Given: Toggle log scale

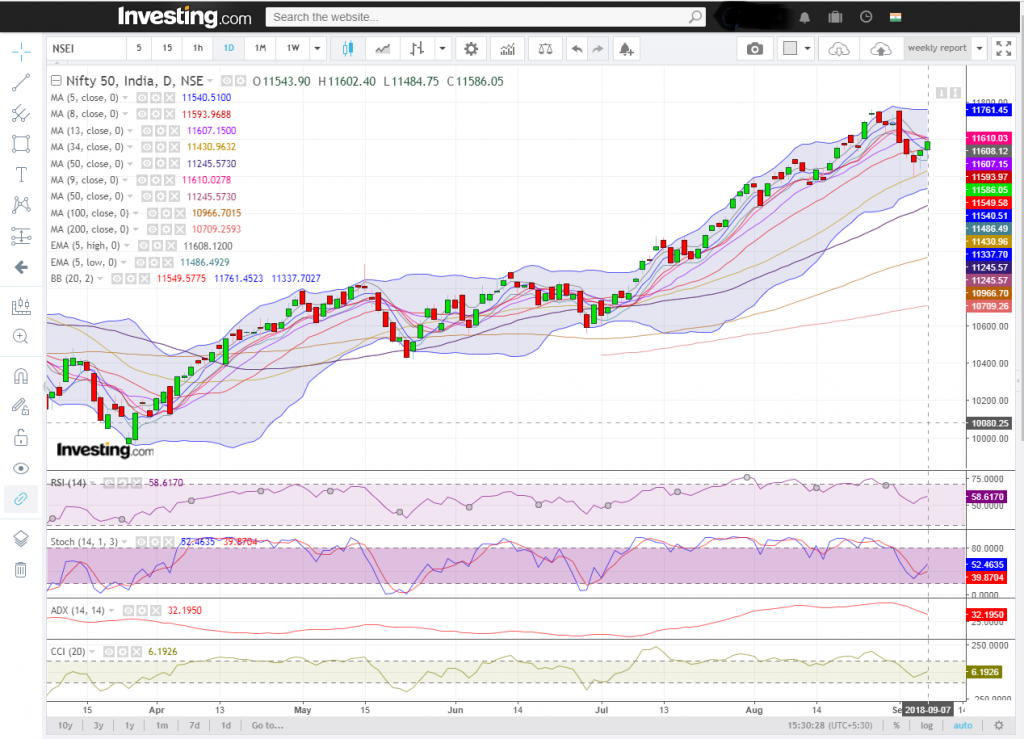Looking at the screenshot, I should tap(927, 725).
